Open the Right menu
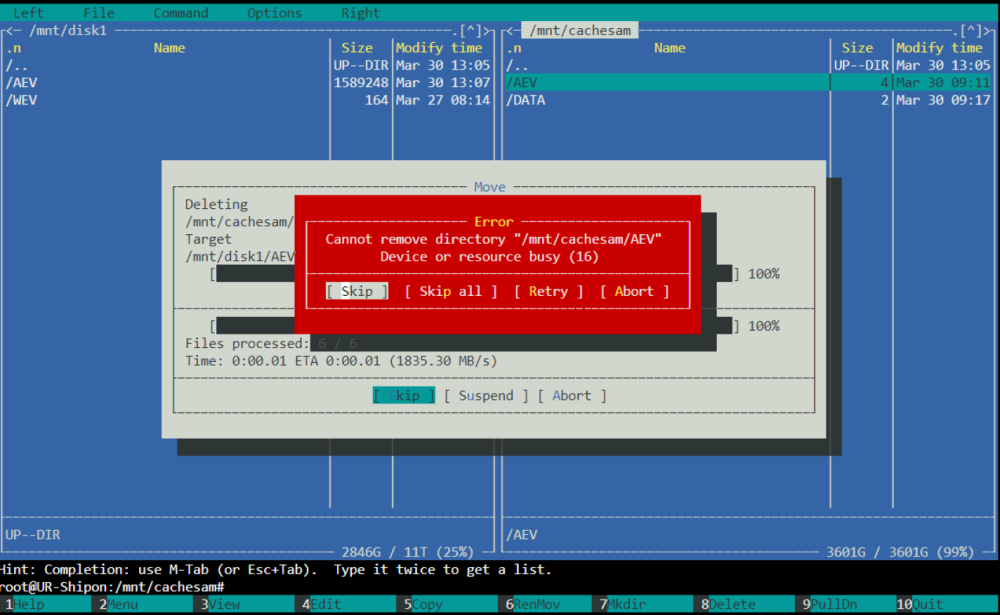The width and height of the screenshot is (1000, 615). [x=360, y=13]
